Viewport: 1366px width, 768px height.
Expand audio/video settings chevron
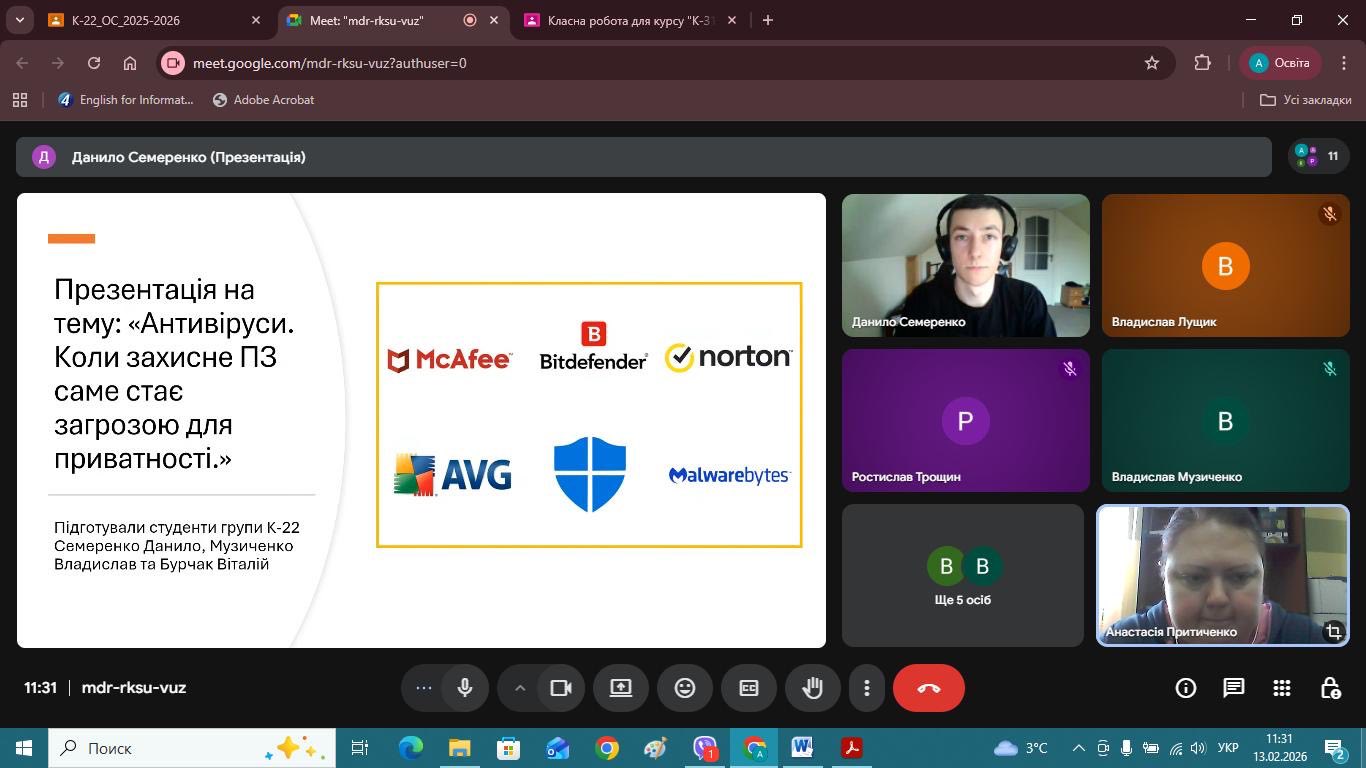point(520,688)
